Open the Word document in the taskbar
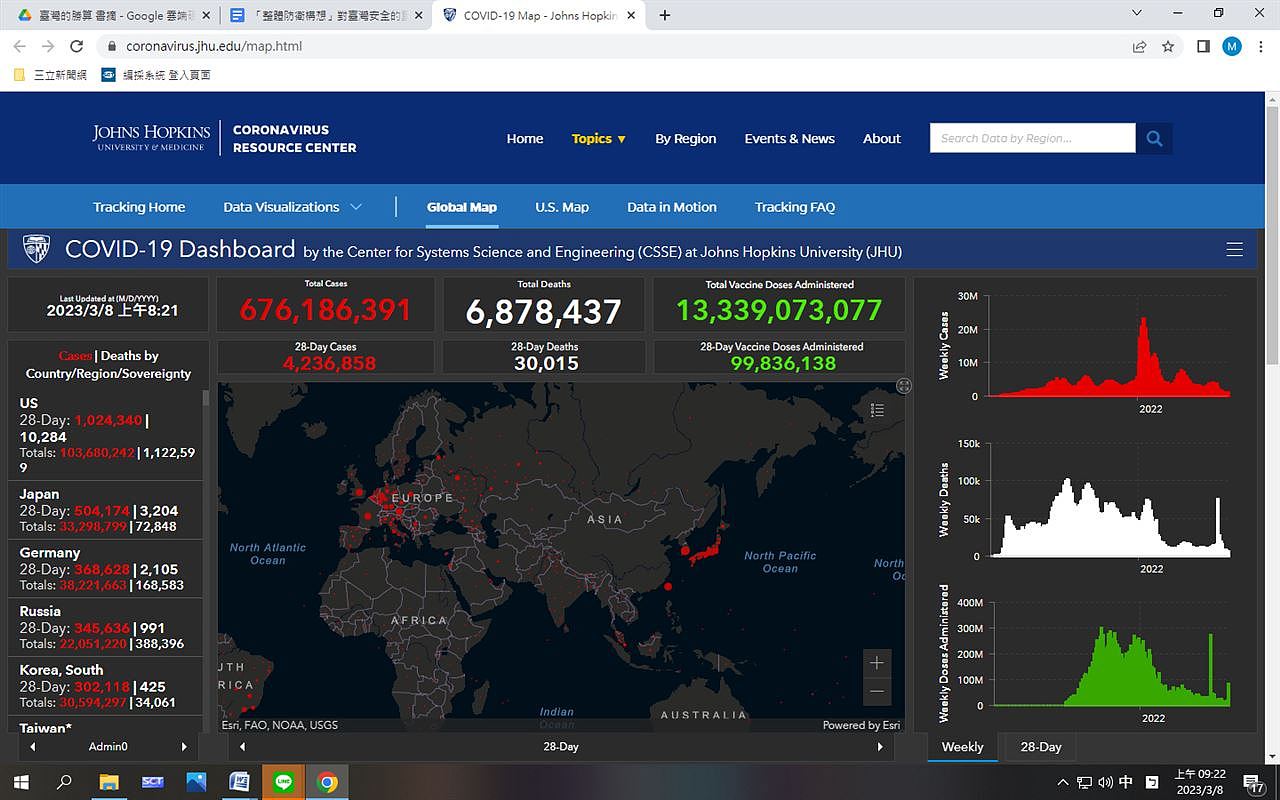 (x=239, y=782)
